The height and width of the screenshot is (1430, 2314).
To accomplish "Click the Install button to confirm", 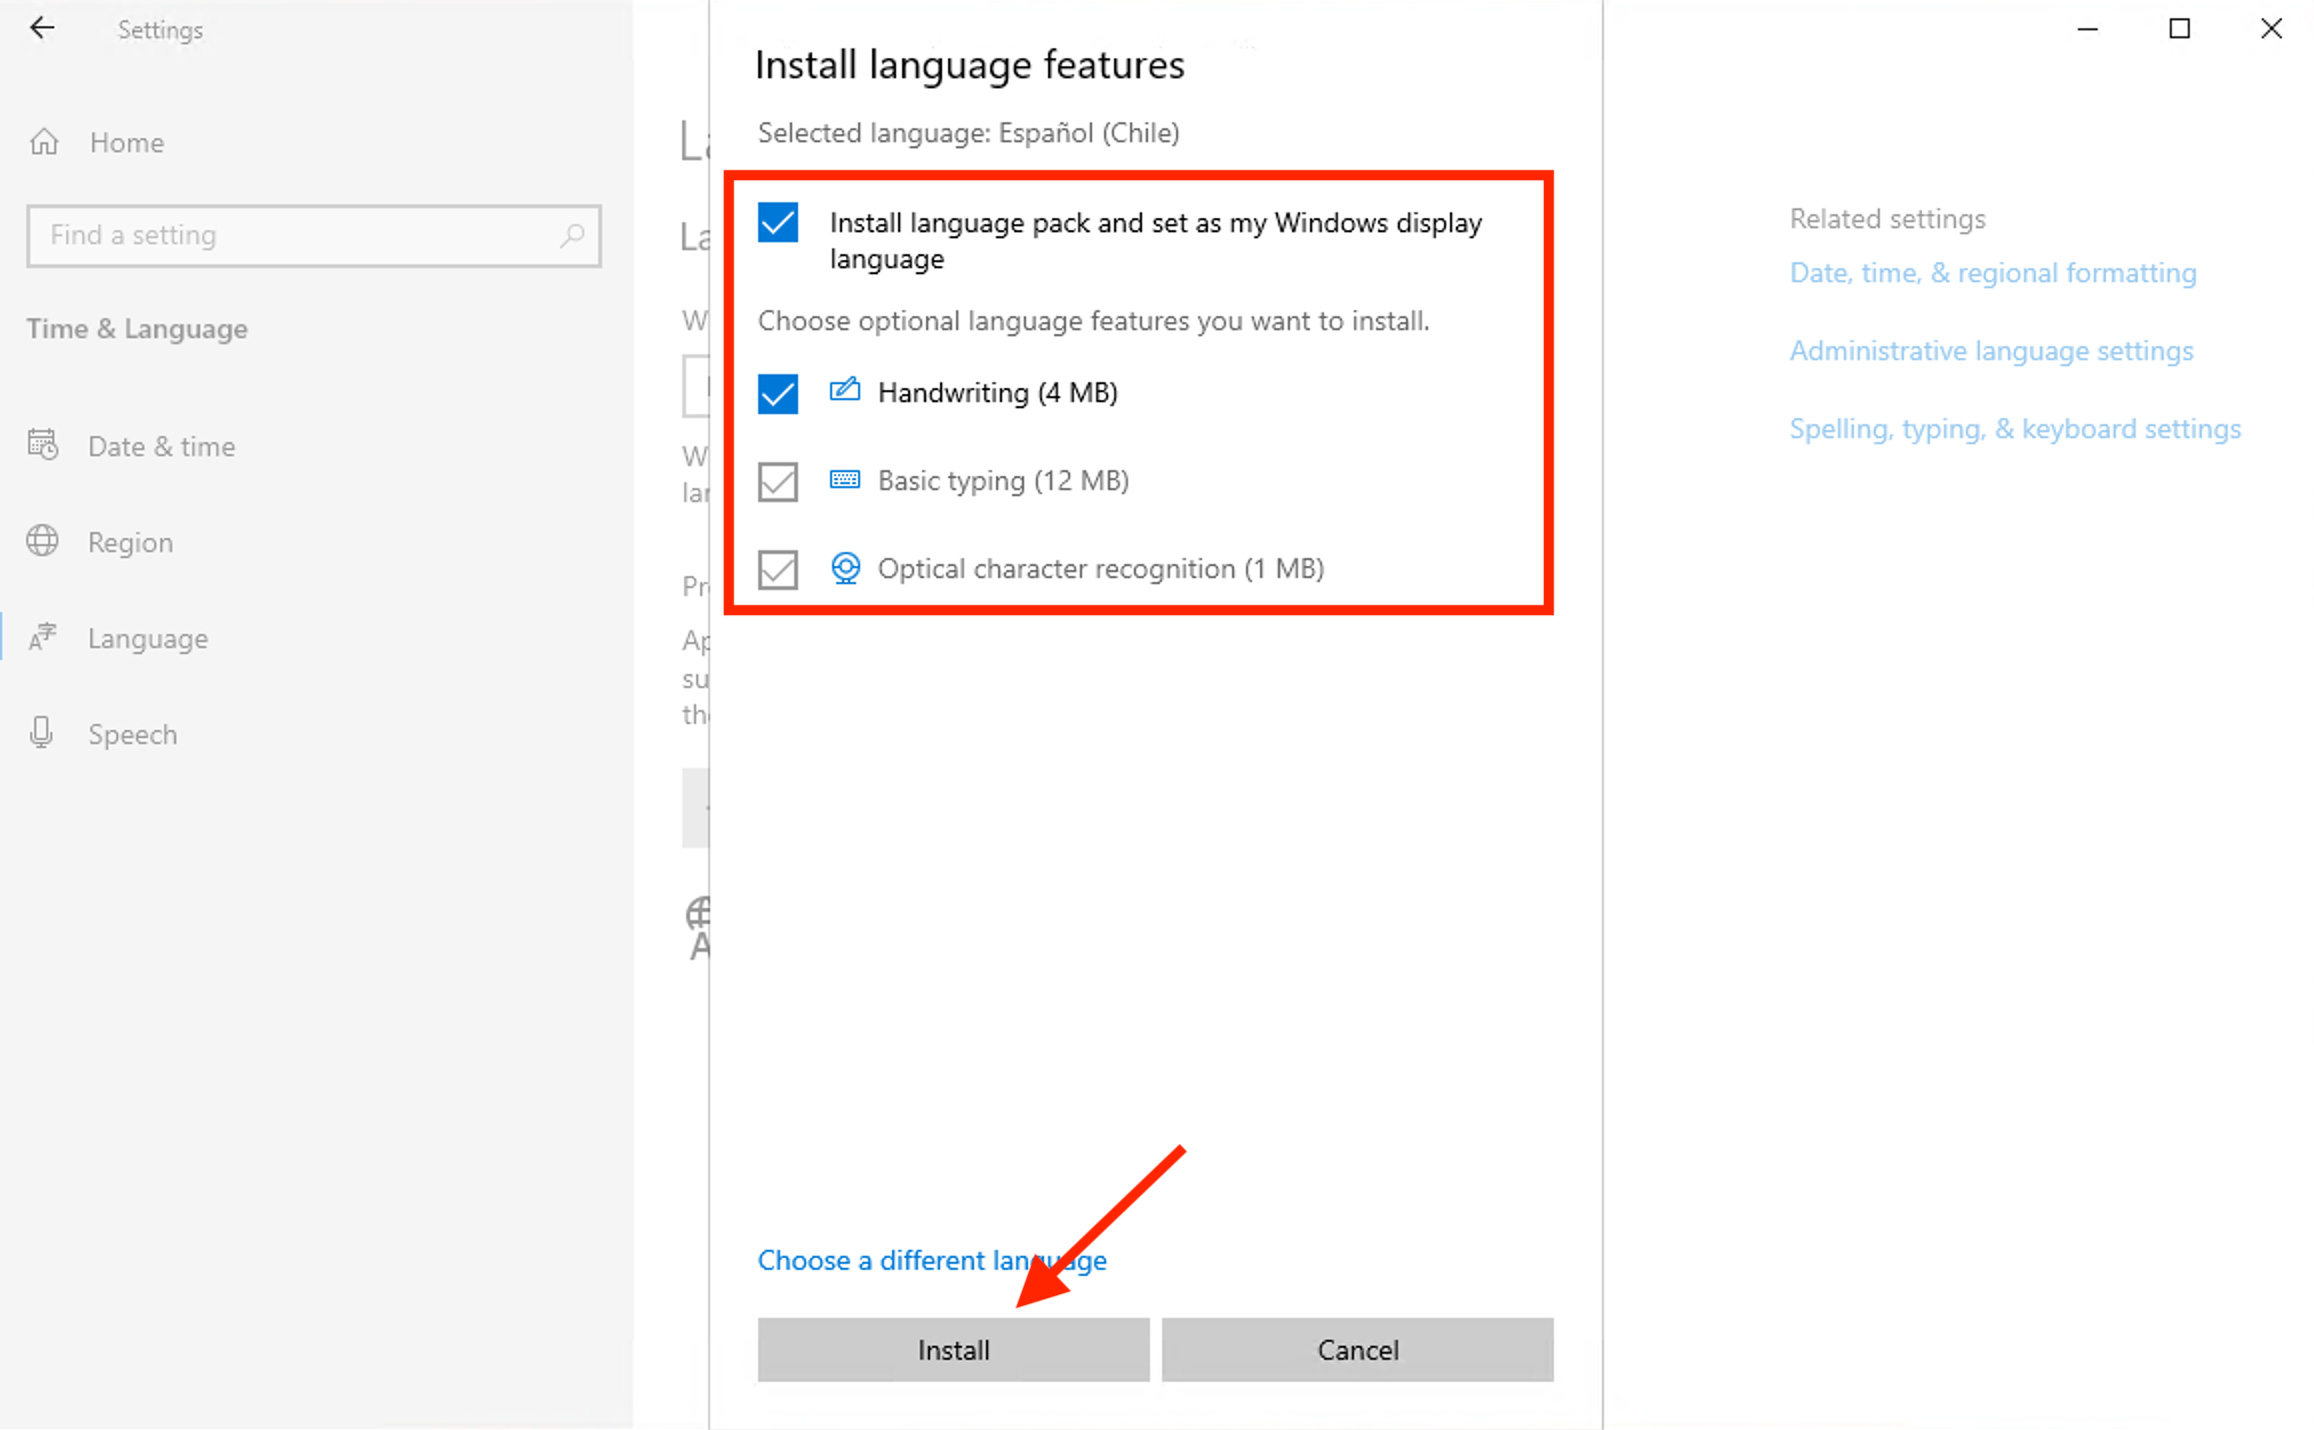I will pyautogui.click(x=954, y=1349).
